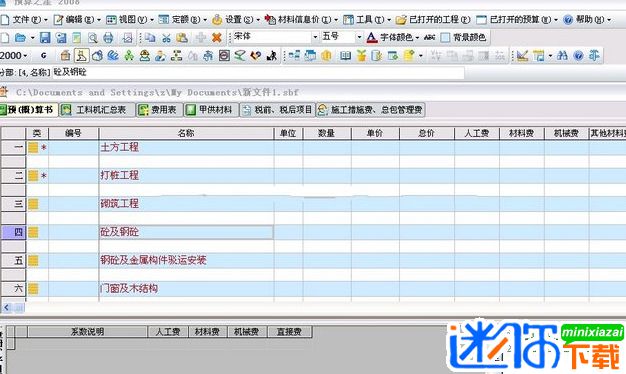Viewport: 626px width, 374px height.
Task: Select the 土方工程 row
Action: (313, 148)
